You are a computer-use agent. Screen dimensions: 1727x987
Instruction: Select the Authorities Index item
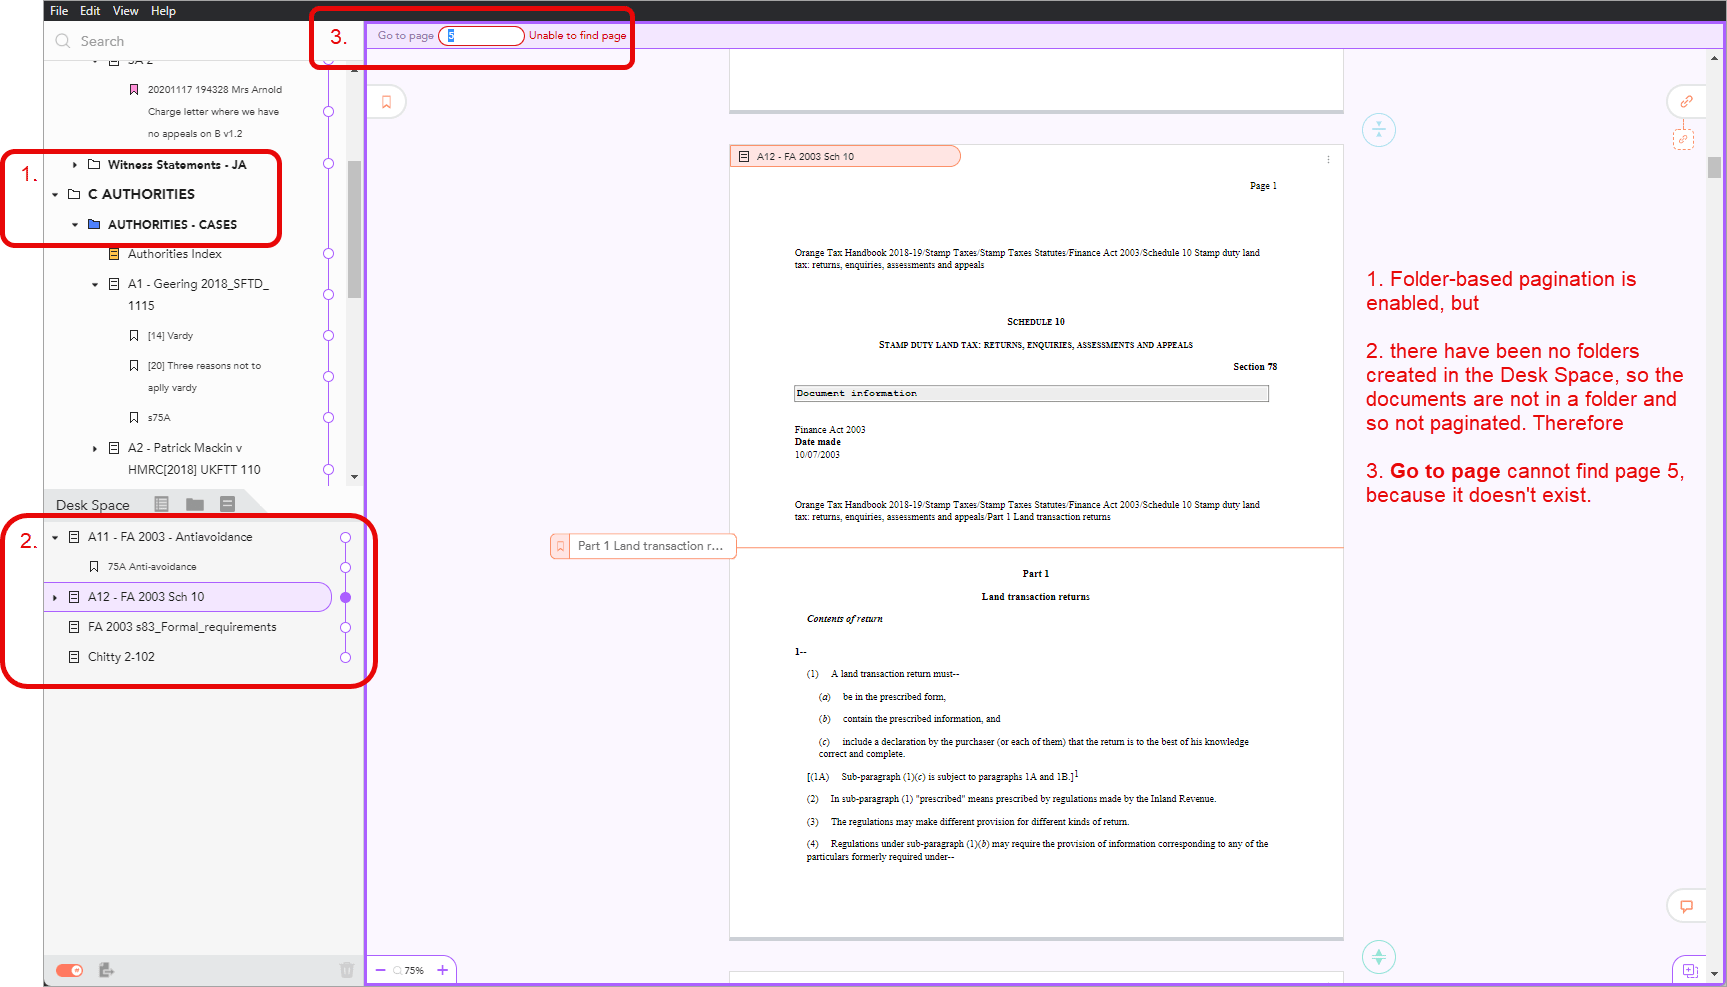click(x=174, y=254)
